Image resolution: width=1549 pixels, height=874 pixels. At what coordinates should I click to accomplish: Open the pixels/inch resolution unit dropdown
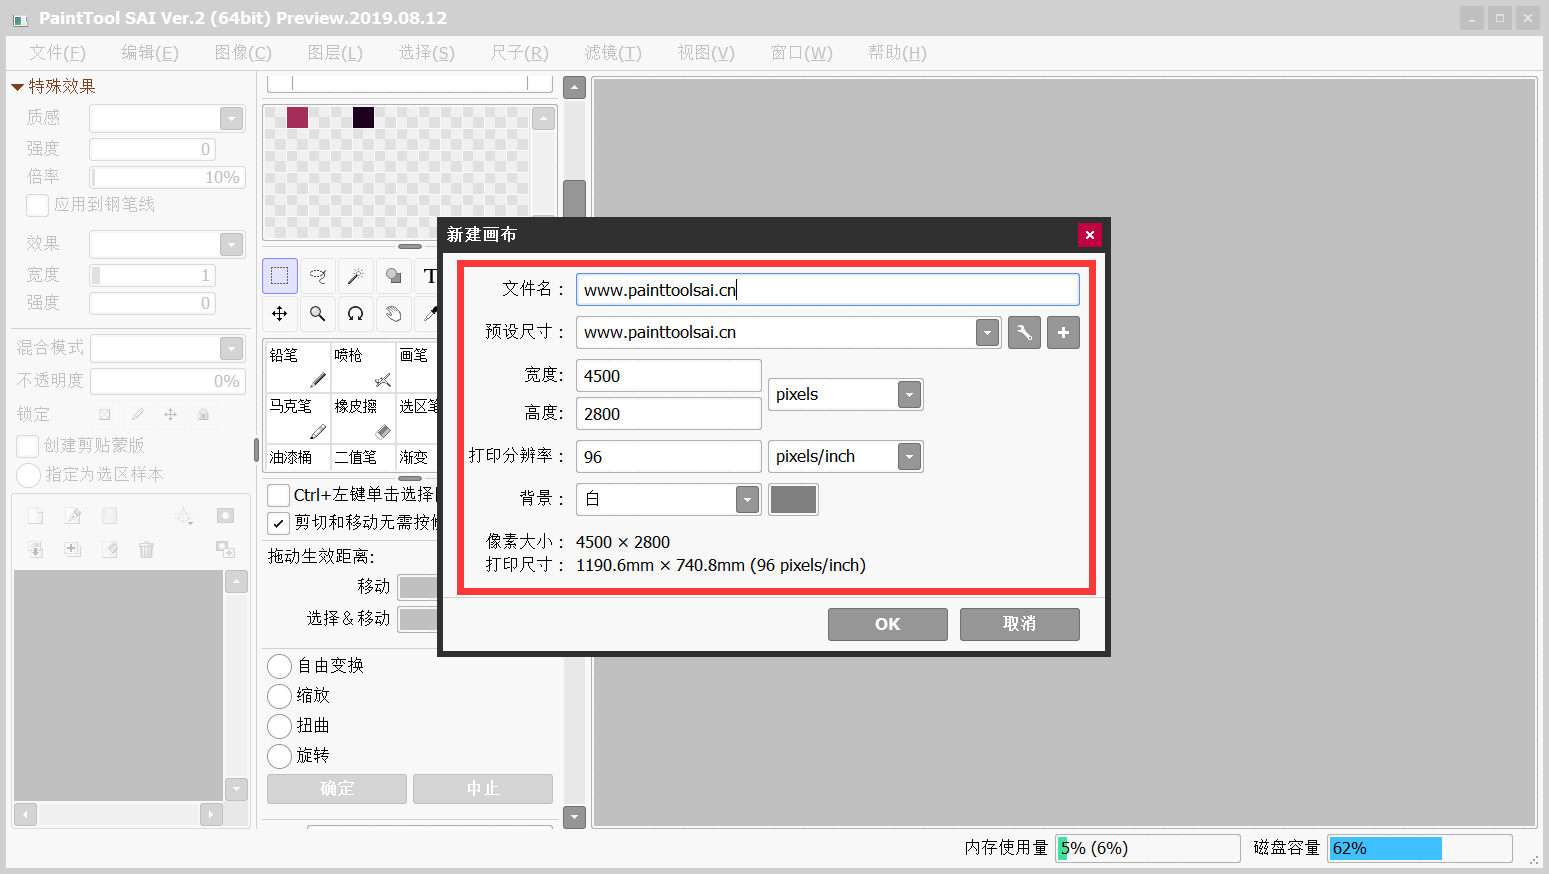point(909,457)
